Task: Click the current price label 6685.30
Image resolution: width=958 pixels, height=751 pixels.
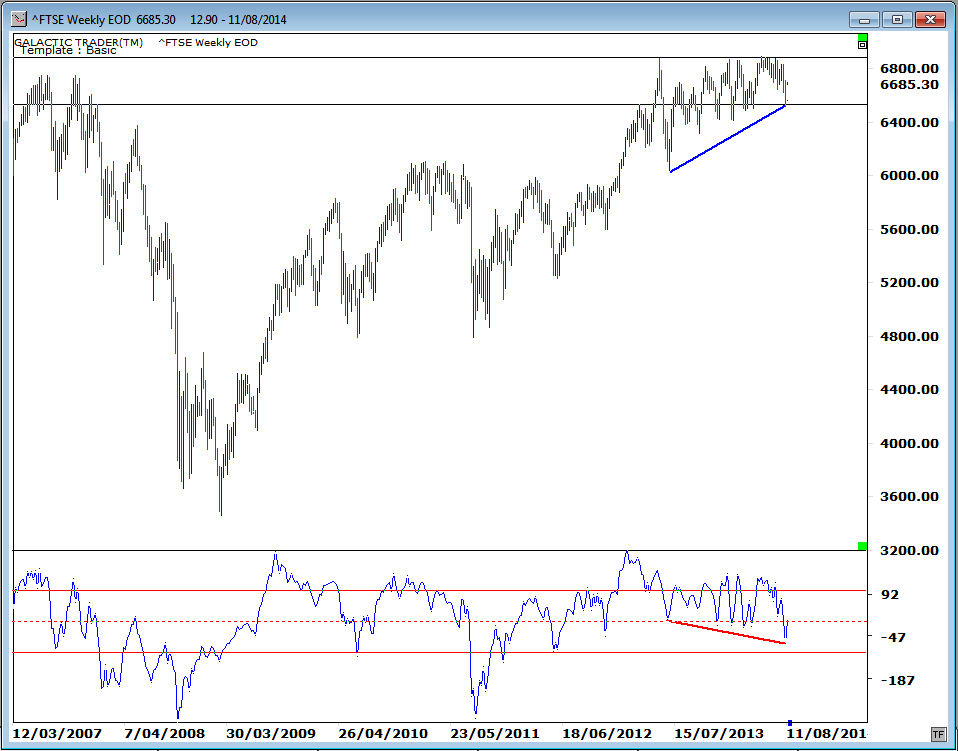Action: pyautogui.click(x=909, y=84)
